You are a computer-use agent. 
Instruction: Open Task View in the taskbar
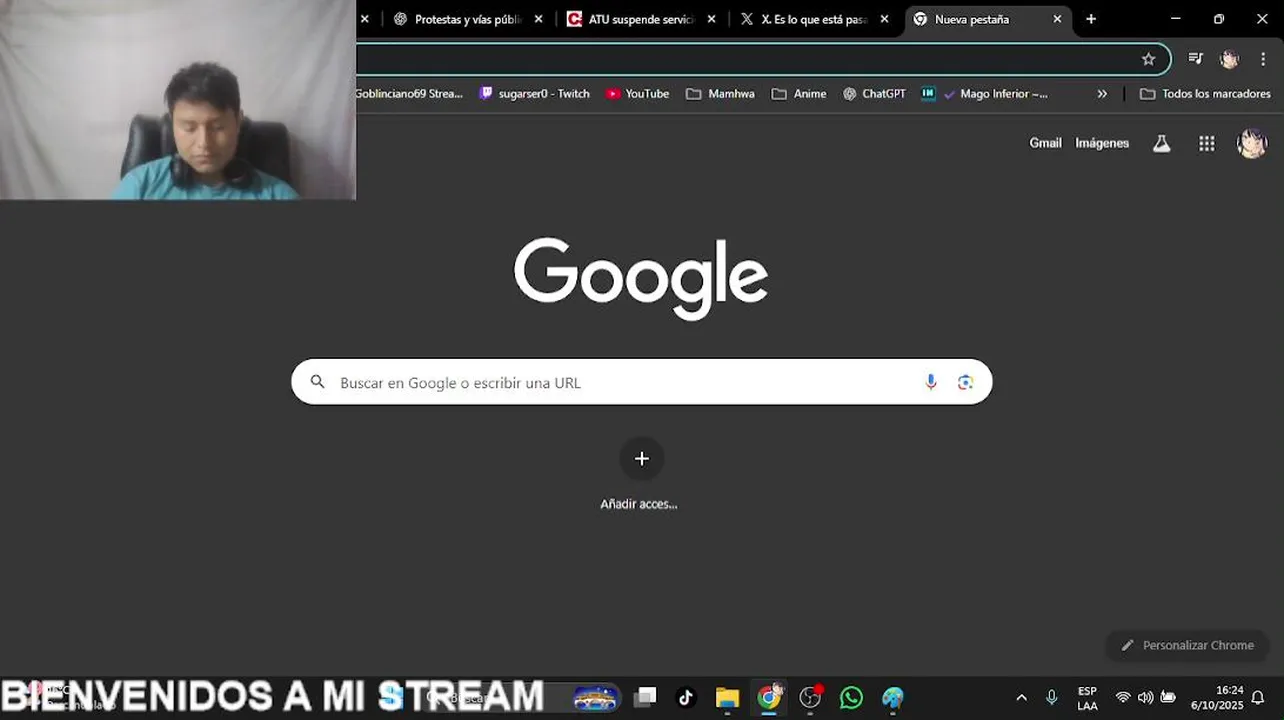(x=646, y=697)
